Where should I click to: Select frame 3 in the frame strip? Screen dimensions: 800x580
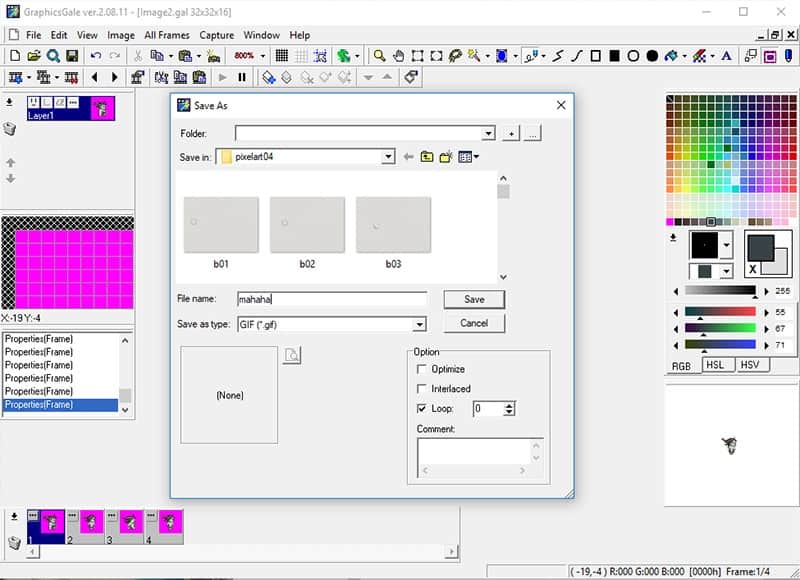(x=124, y=526)
